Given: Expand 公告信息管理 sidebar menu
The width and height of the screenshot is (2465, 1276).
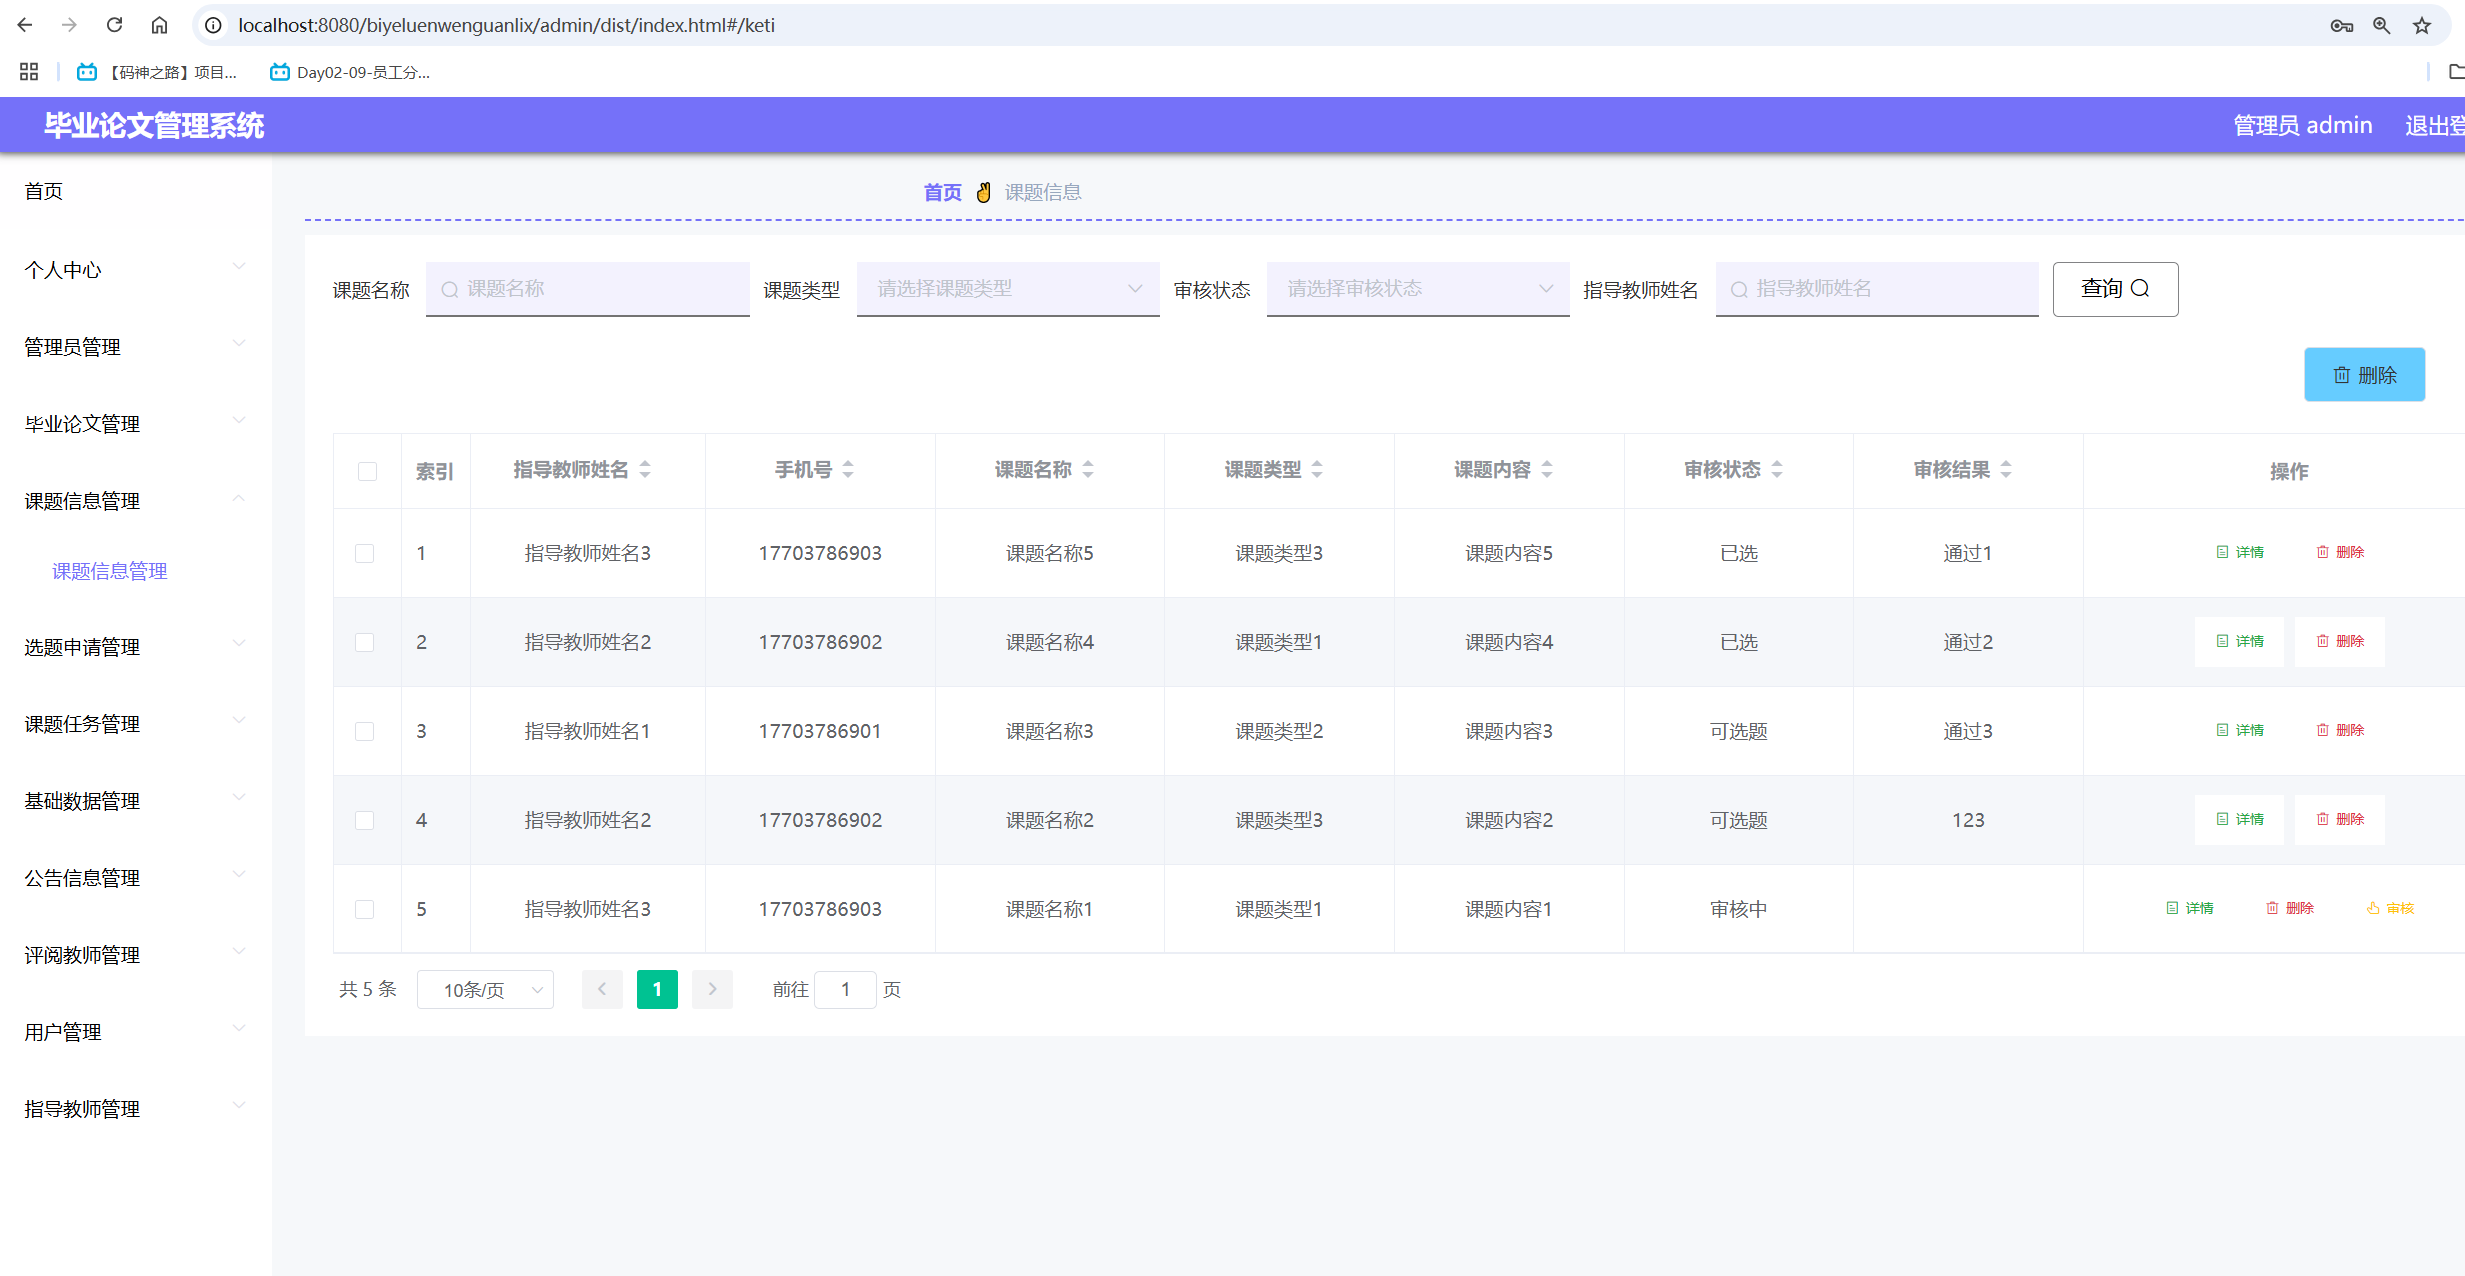Looking at the screenshot, I should click(135, 878).
